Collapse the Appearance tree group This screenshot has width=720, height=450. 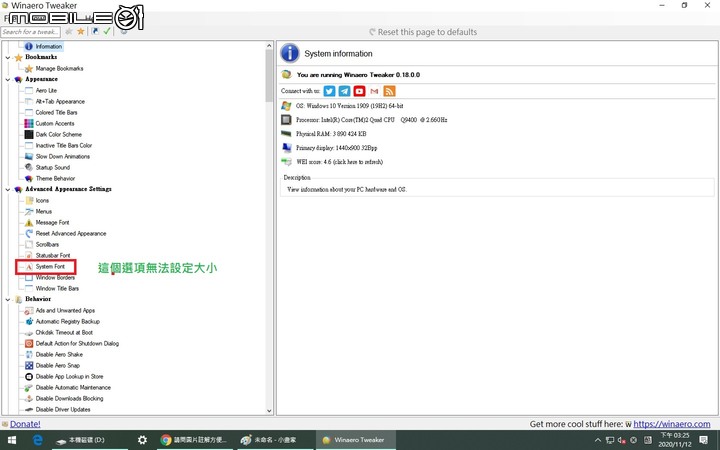click(8, 79)
